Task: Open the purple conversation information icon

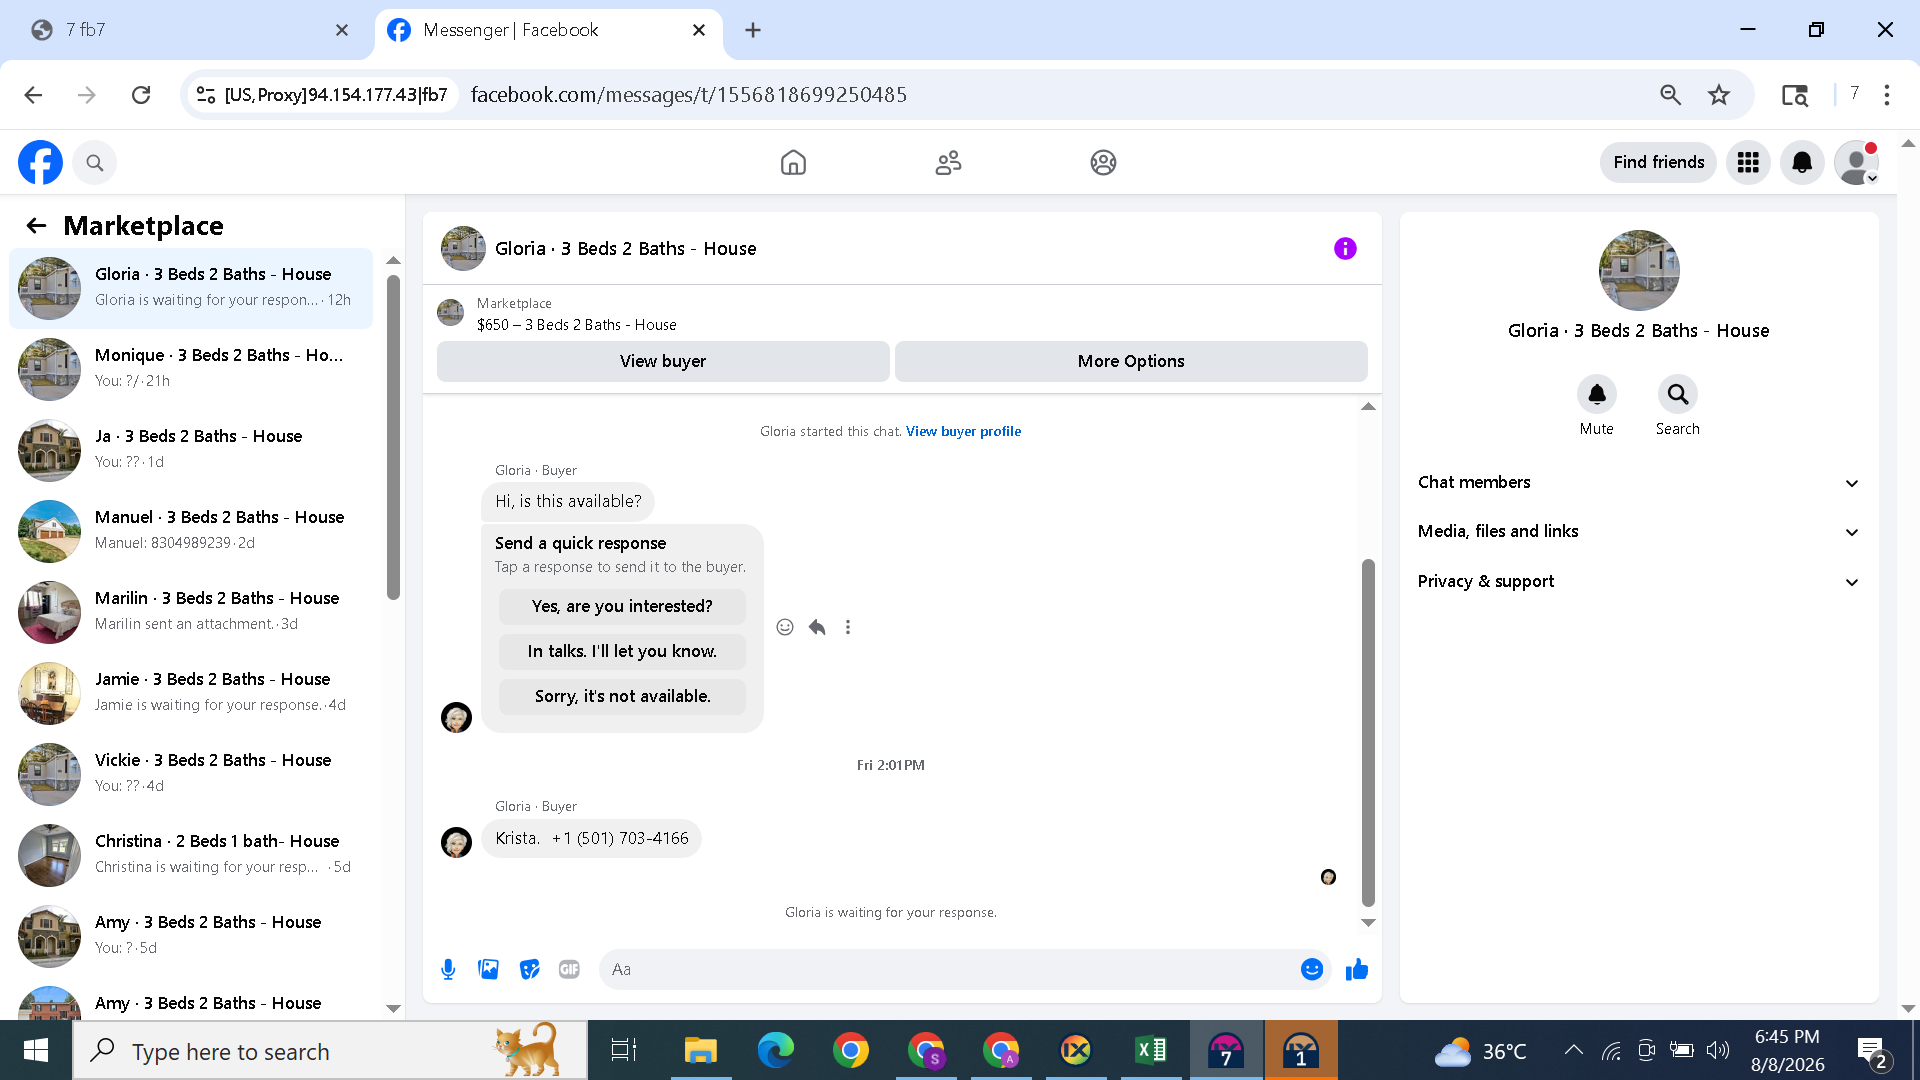Action: point(1345,248)
